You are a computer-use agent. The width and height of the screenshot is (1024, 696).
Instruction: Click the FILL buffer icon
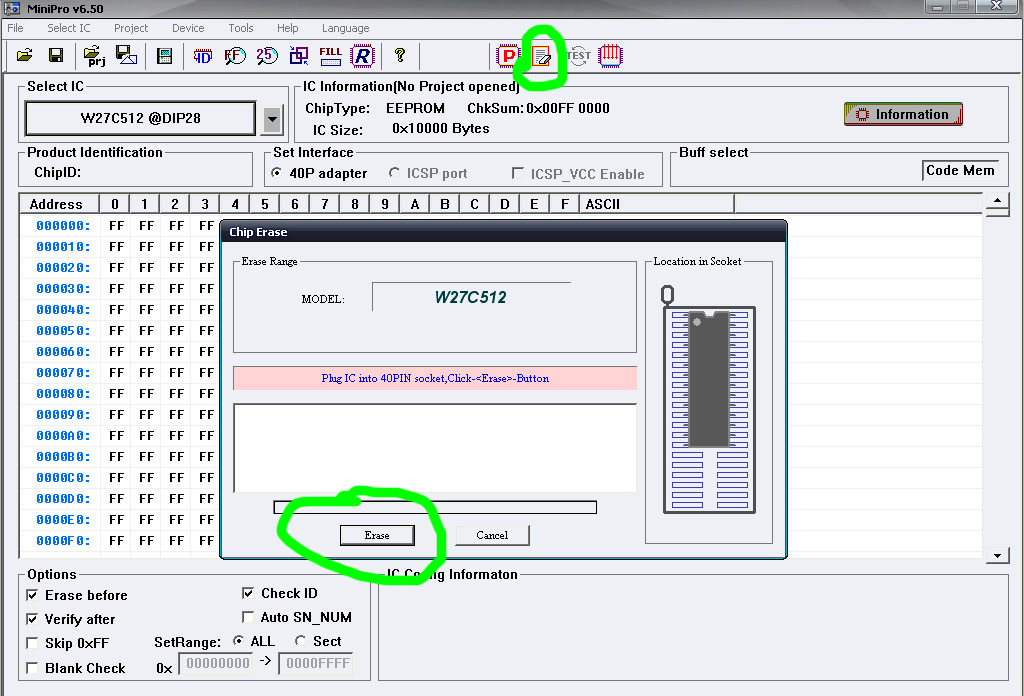(330, 56)
